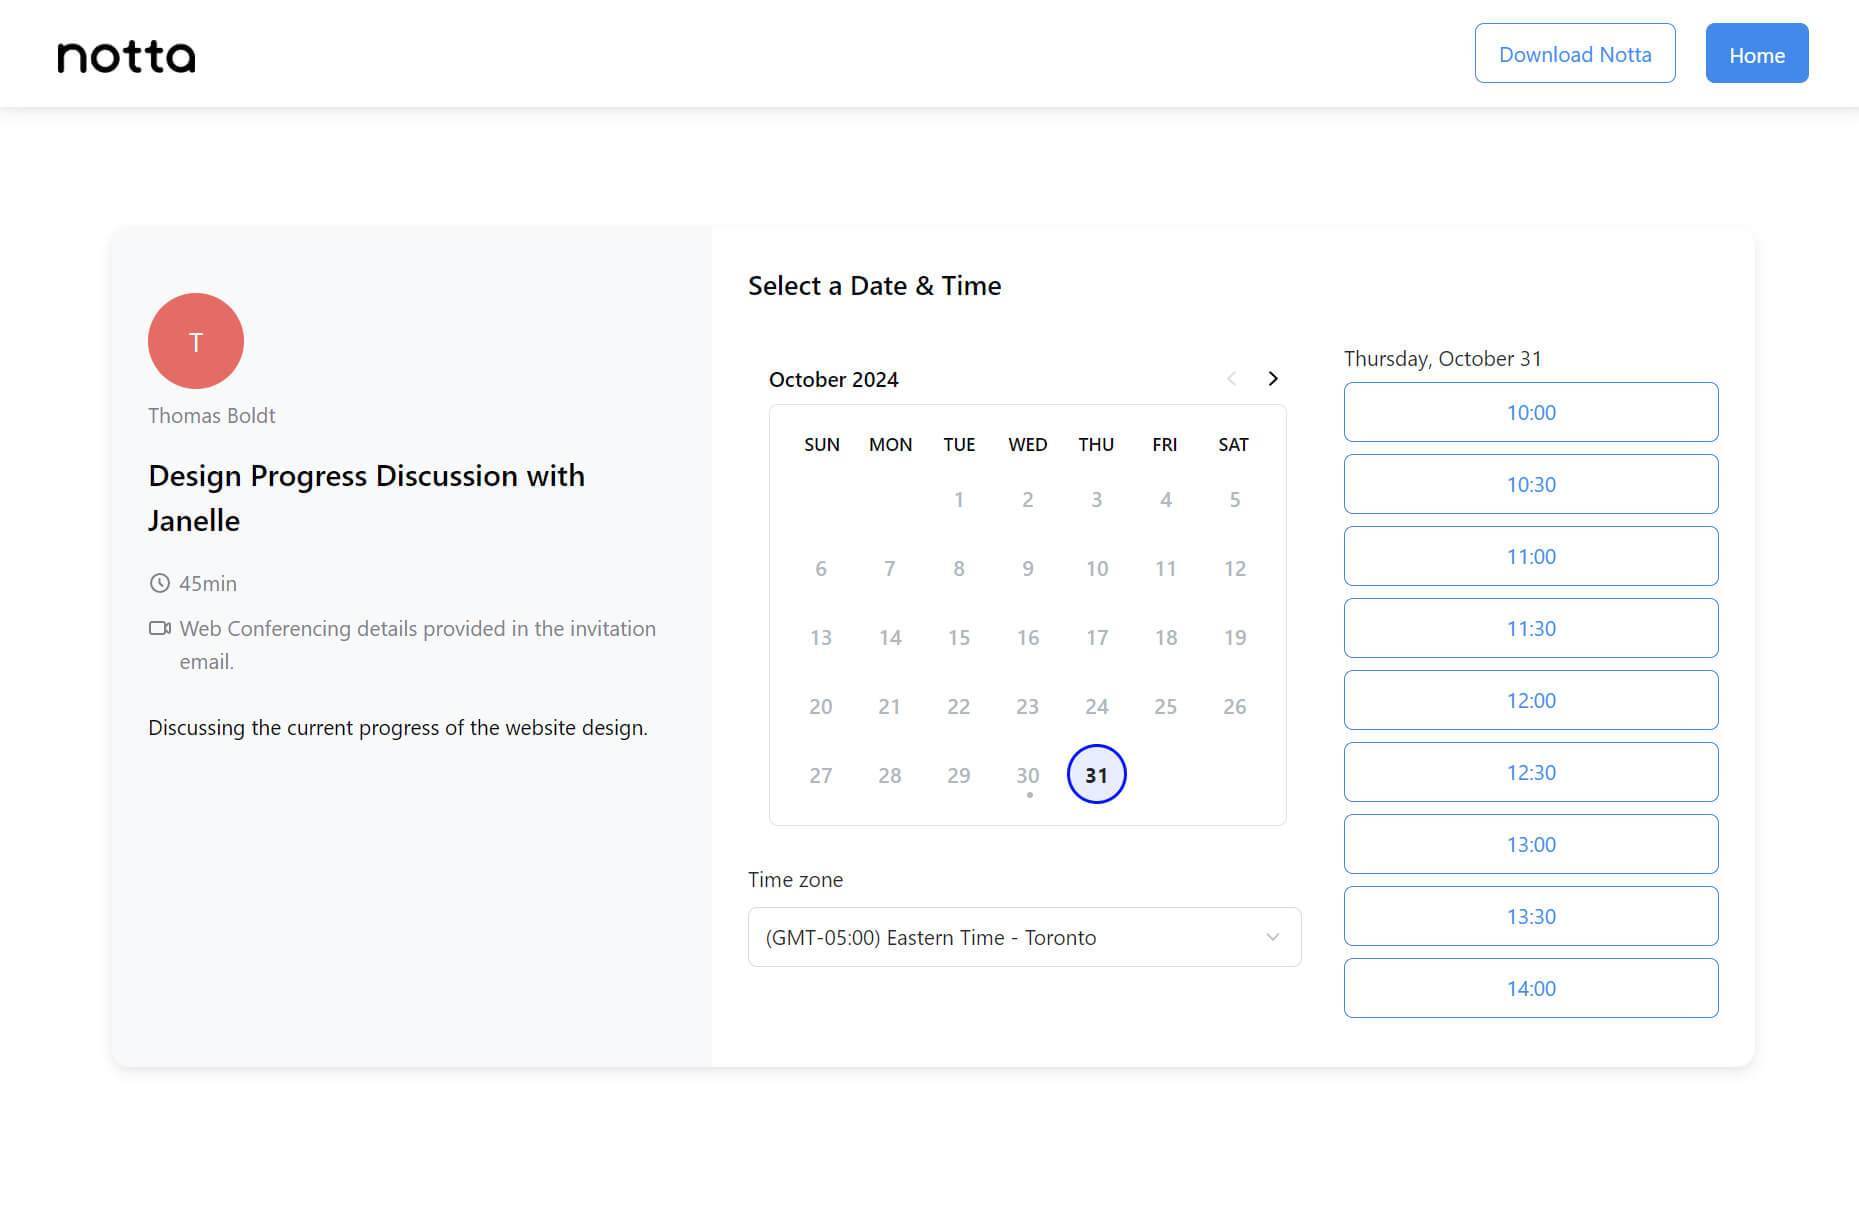Pick the 12:30 time slot

click(x=1531, y=772)
